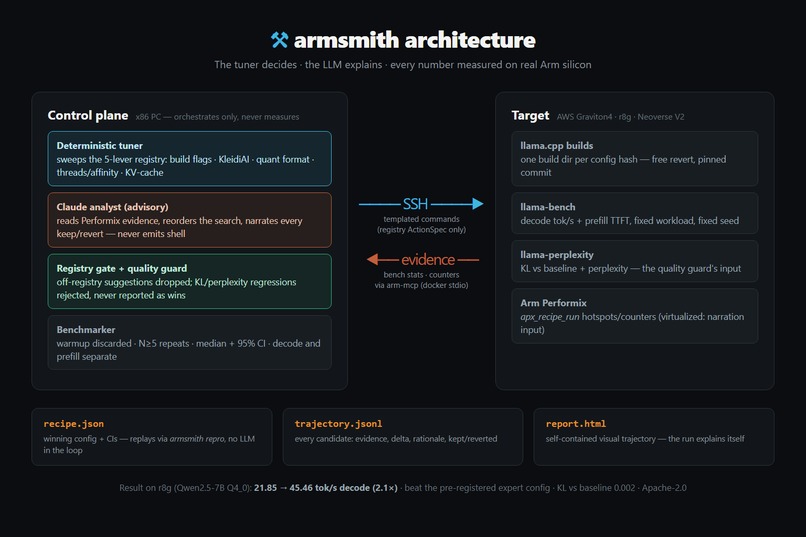Click the 'Benchmarker' heading

tap(86, 329)
